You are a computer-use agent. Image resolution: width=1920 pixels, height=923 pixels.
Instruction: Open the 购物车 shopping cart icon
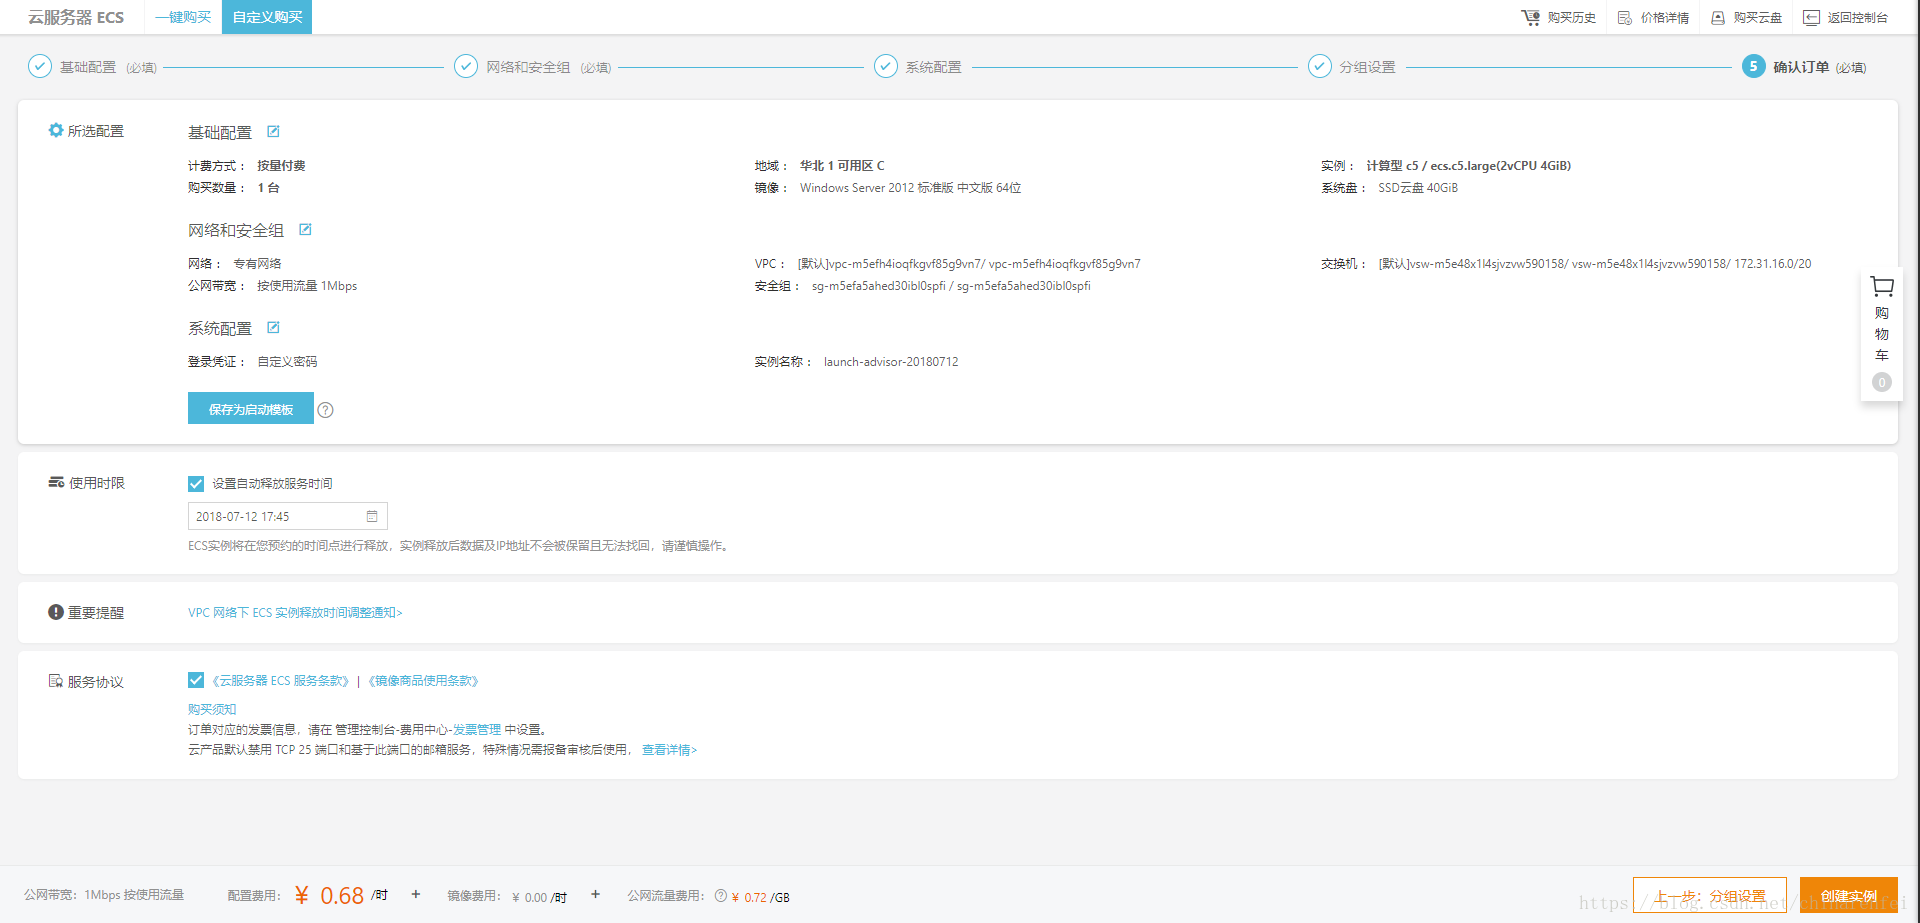[1882, 286]
